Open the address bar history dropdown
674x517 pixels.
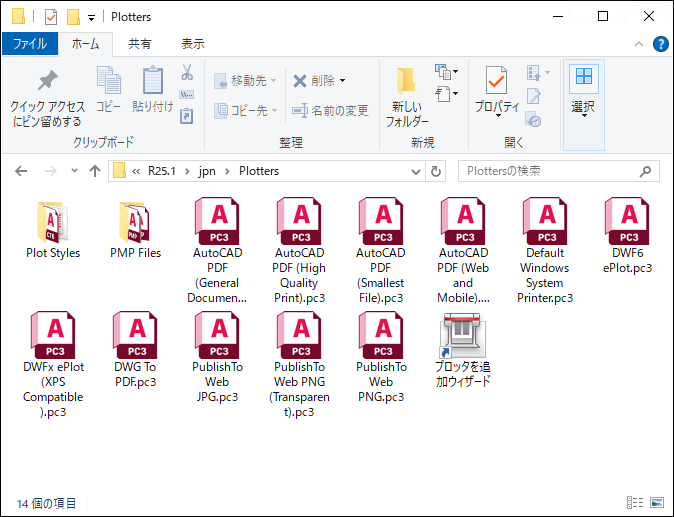tap(416, 171)
